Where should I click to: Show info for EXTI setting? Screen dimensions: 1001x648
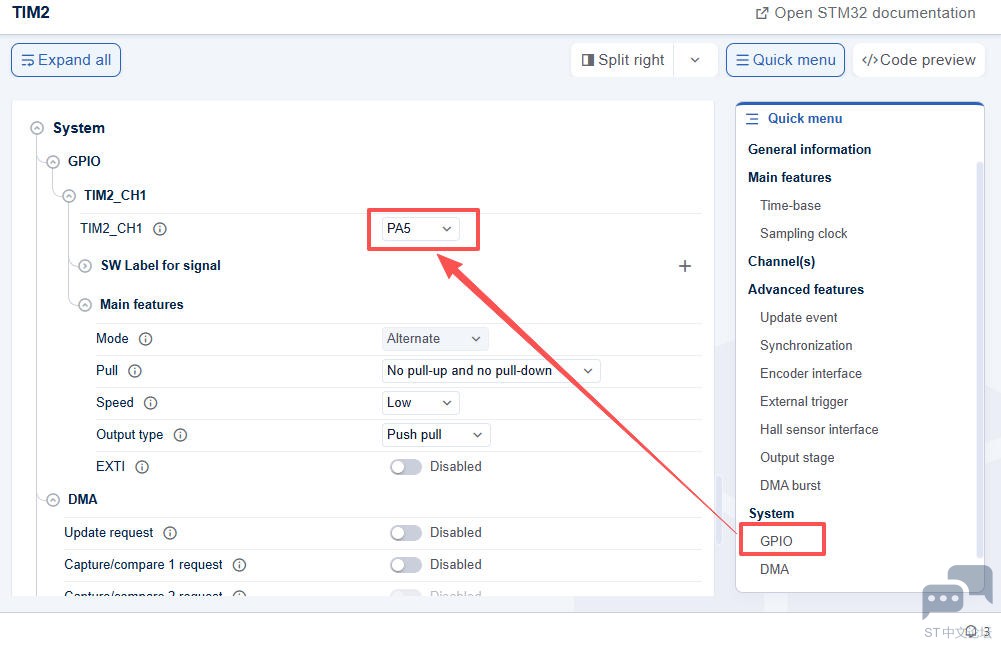tap(142, 467)
